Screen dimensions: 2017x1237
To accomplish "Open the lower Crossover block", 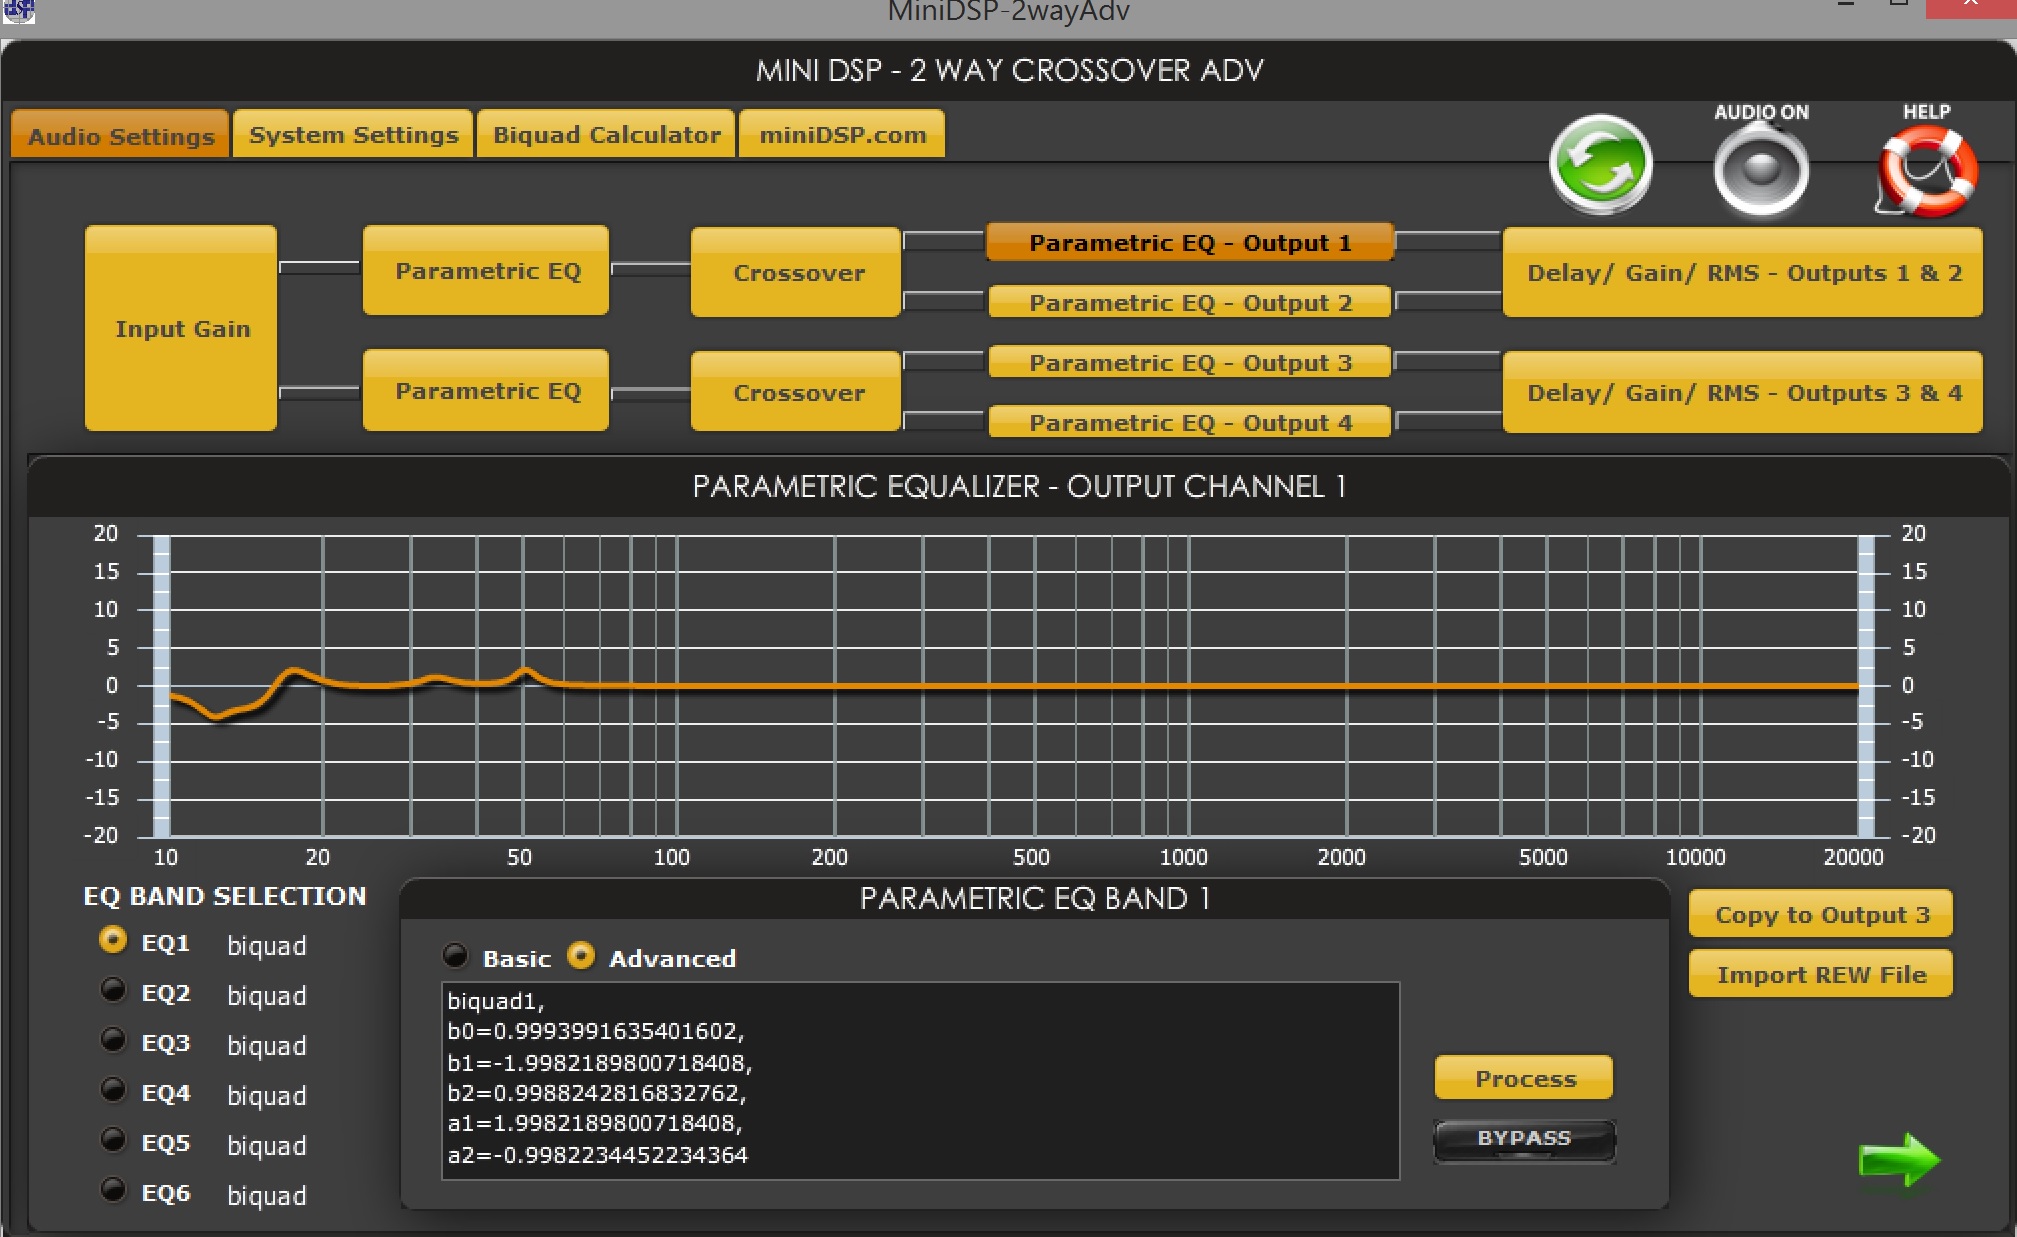I will coord(797,392).
